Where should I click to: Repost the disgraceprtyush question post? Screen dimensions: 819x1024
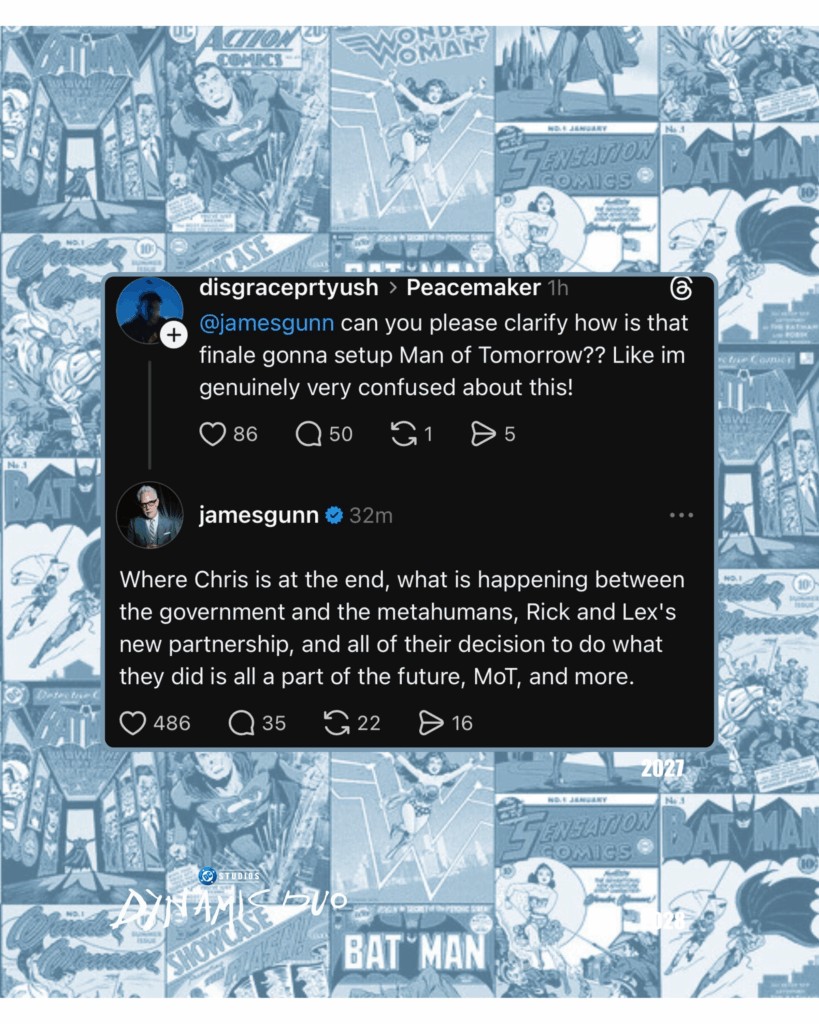(404, 434)
